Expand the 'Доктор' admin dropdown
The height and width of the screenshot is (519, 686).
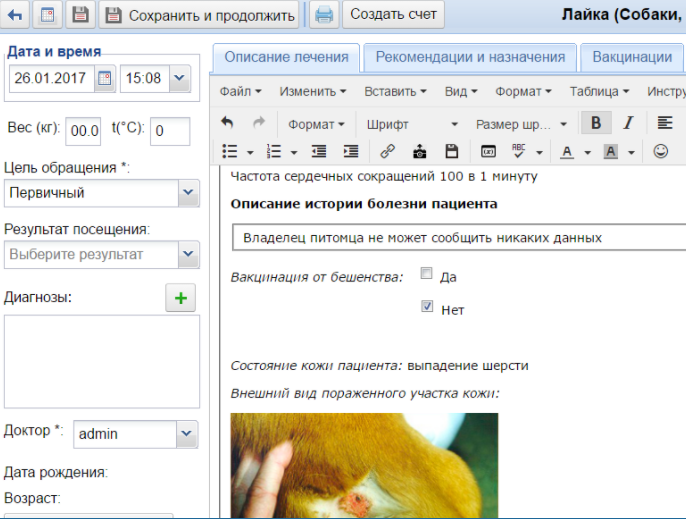pos(187,433)
